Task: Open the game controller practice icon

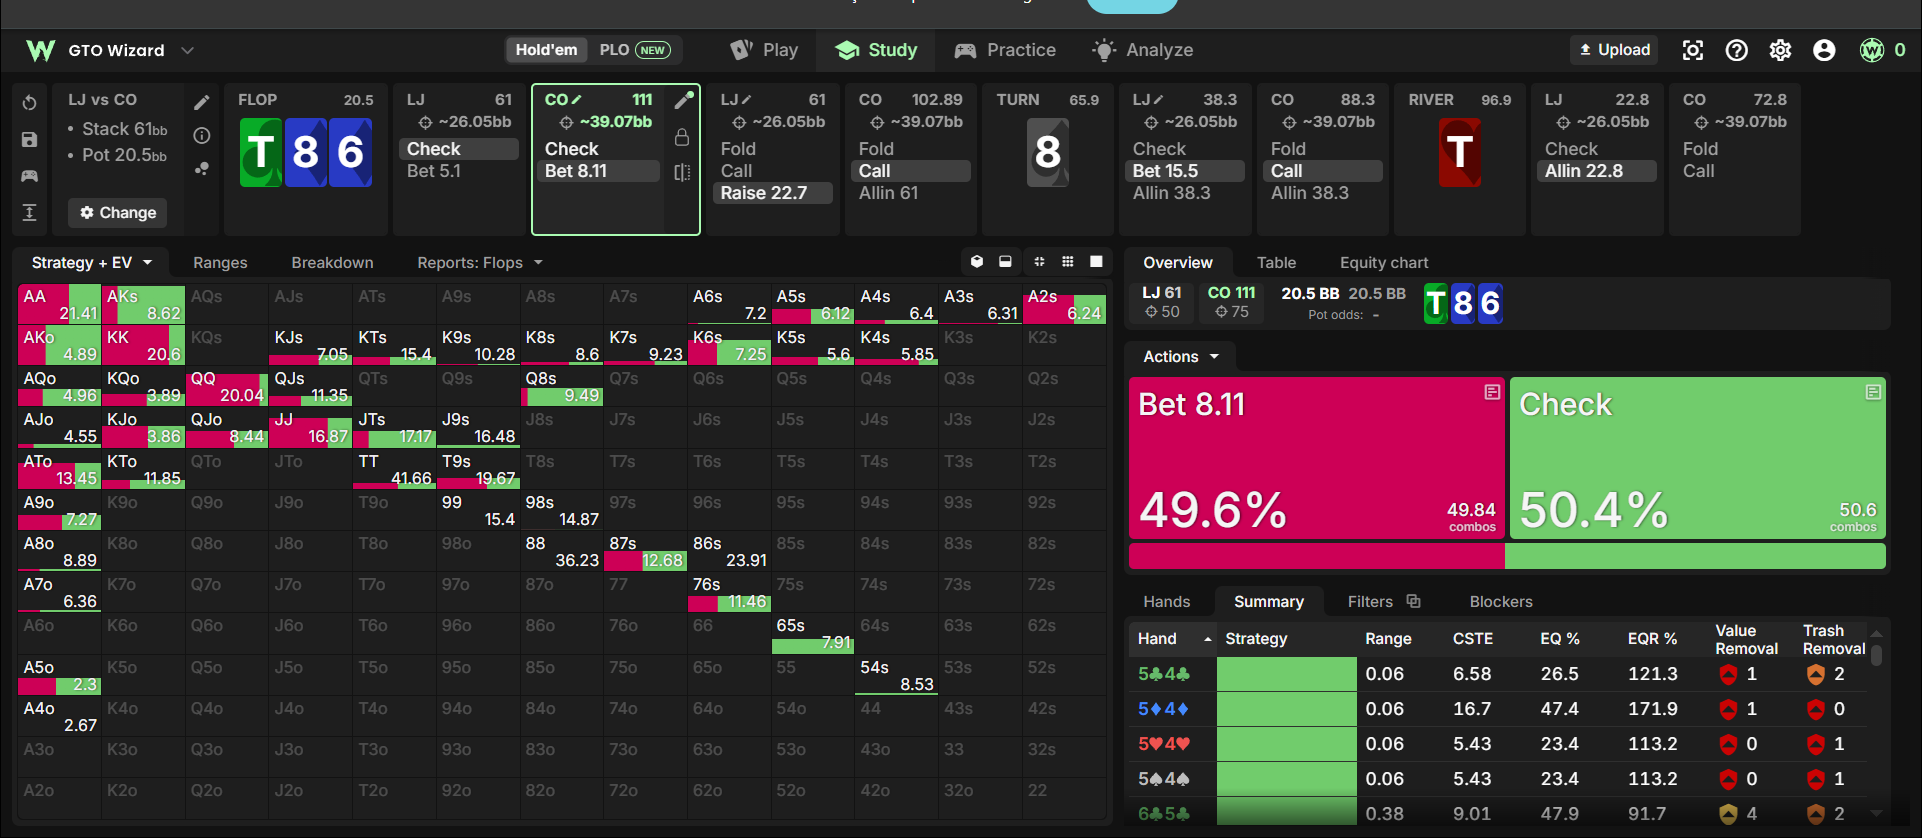Action: [x=30, y=176]
